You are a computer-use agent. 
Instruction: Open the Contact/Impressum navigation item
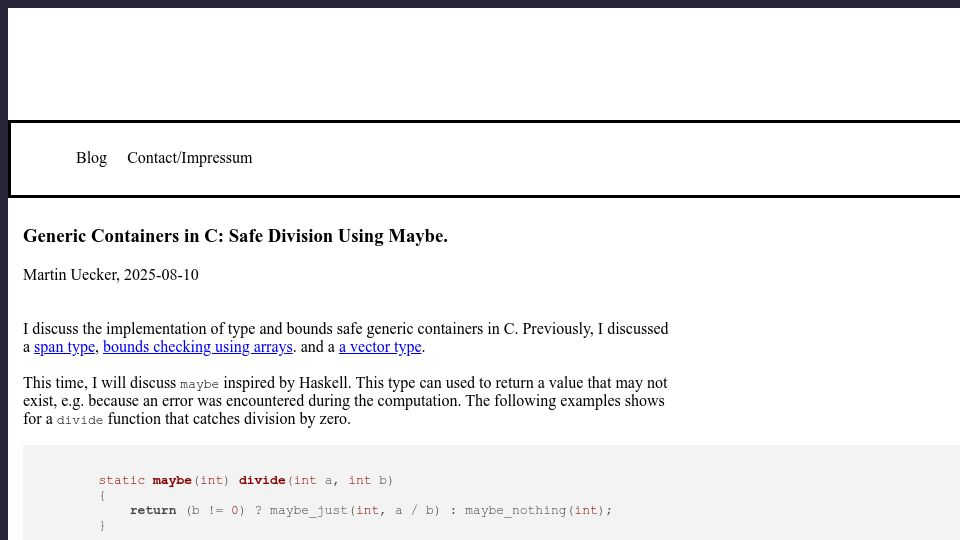click(x=189, y=158)
